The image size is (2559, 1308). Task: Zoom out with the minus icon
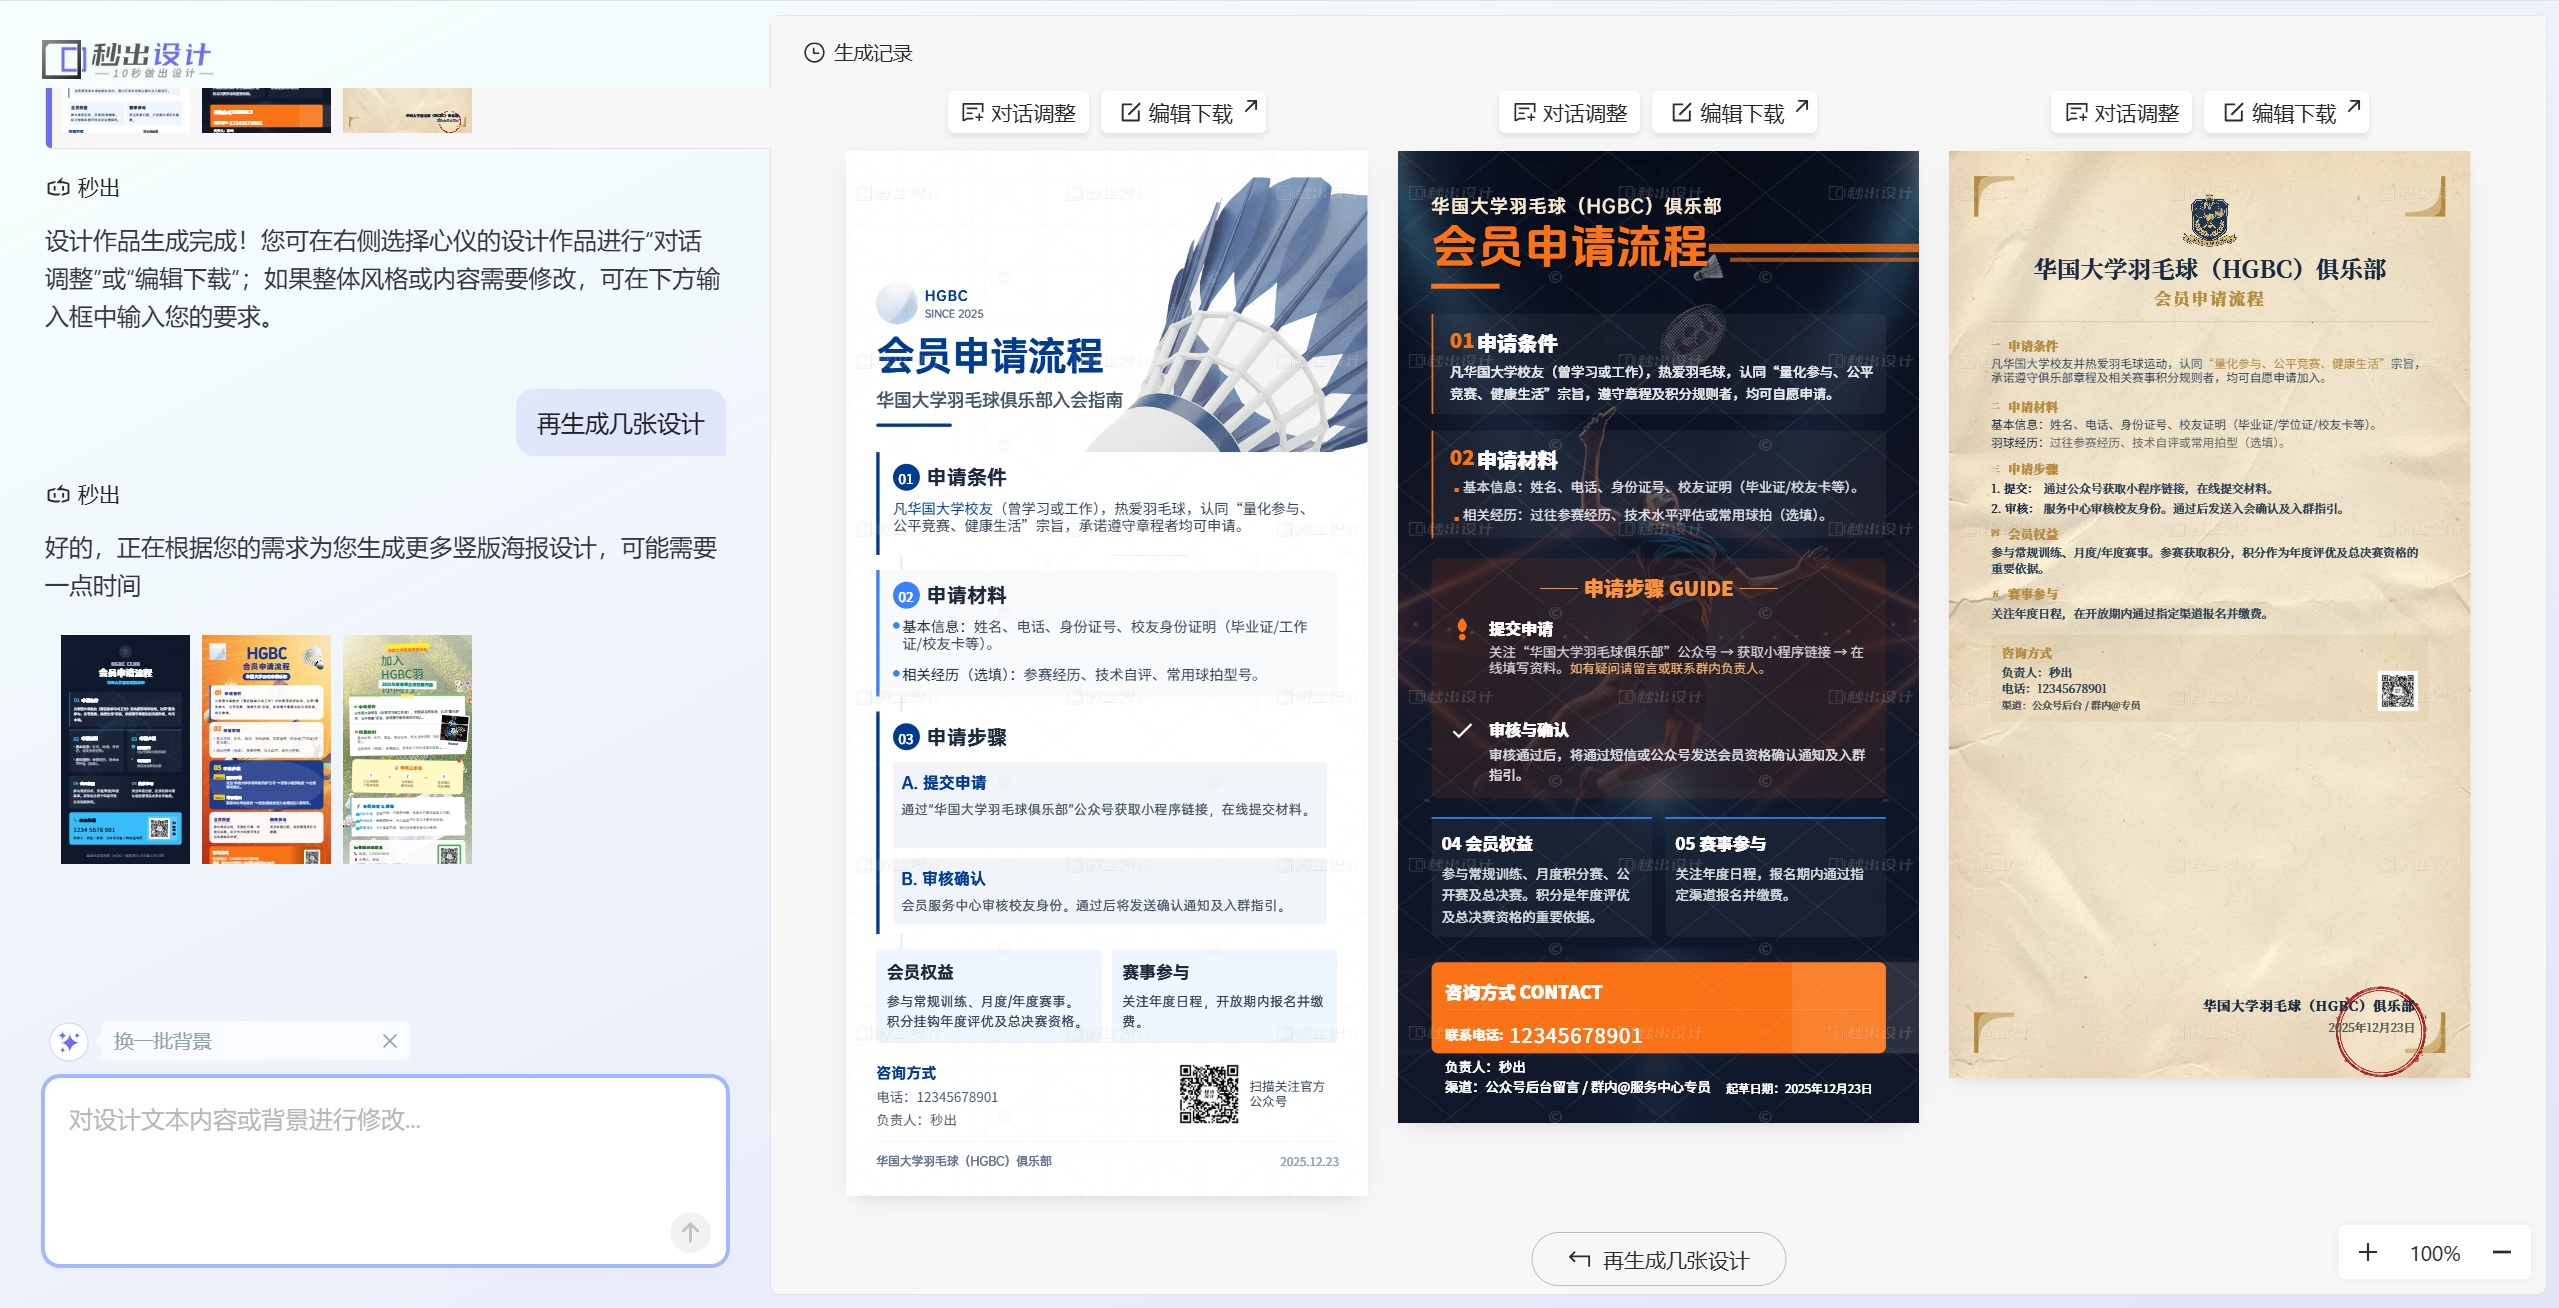point(2501,1252)
